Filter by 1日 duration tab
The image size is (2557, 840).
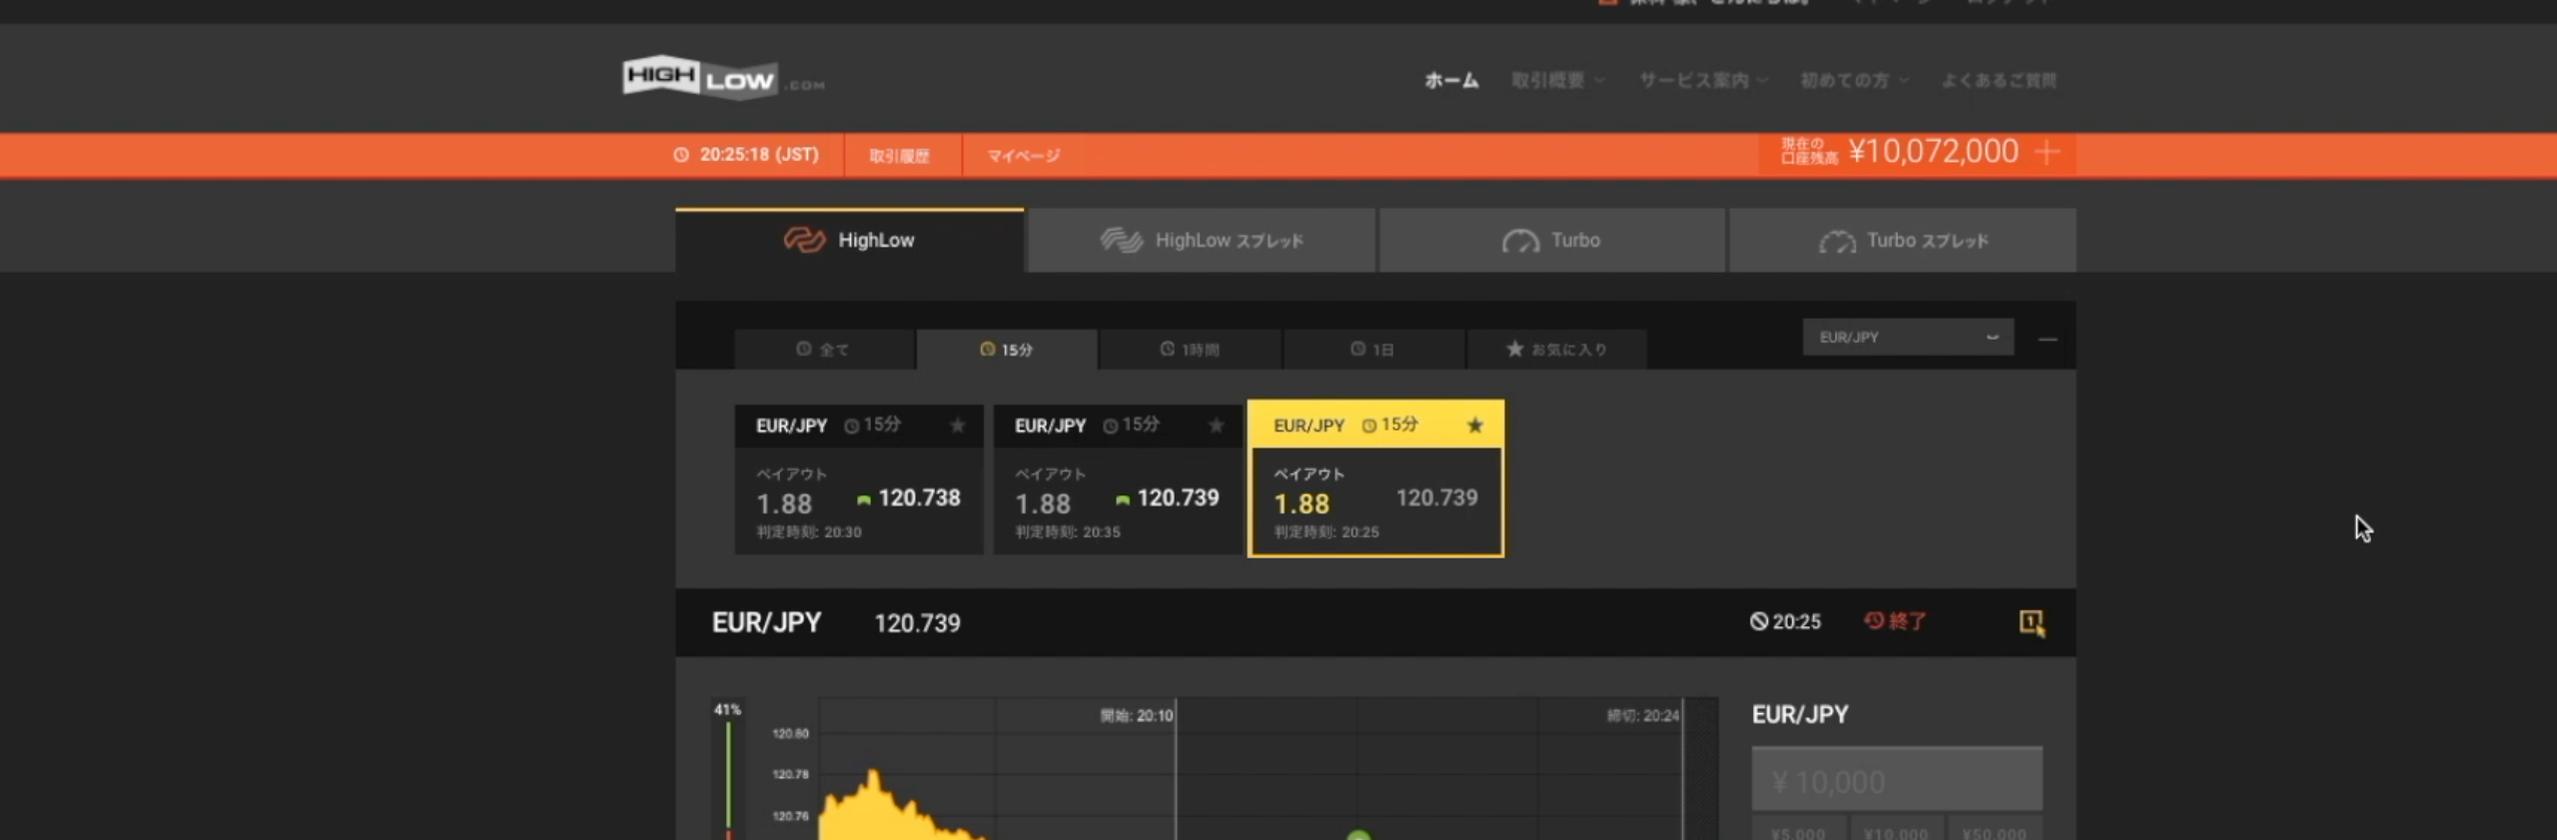1373,349
